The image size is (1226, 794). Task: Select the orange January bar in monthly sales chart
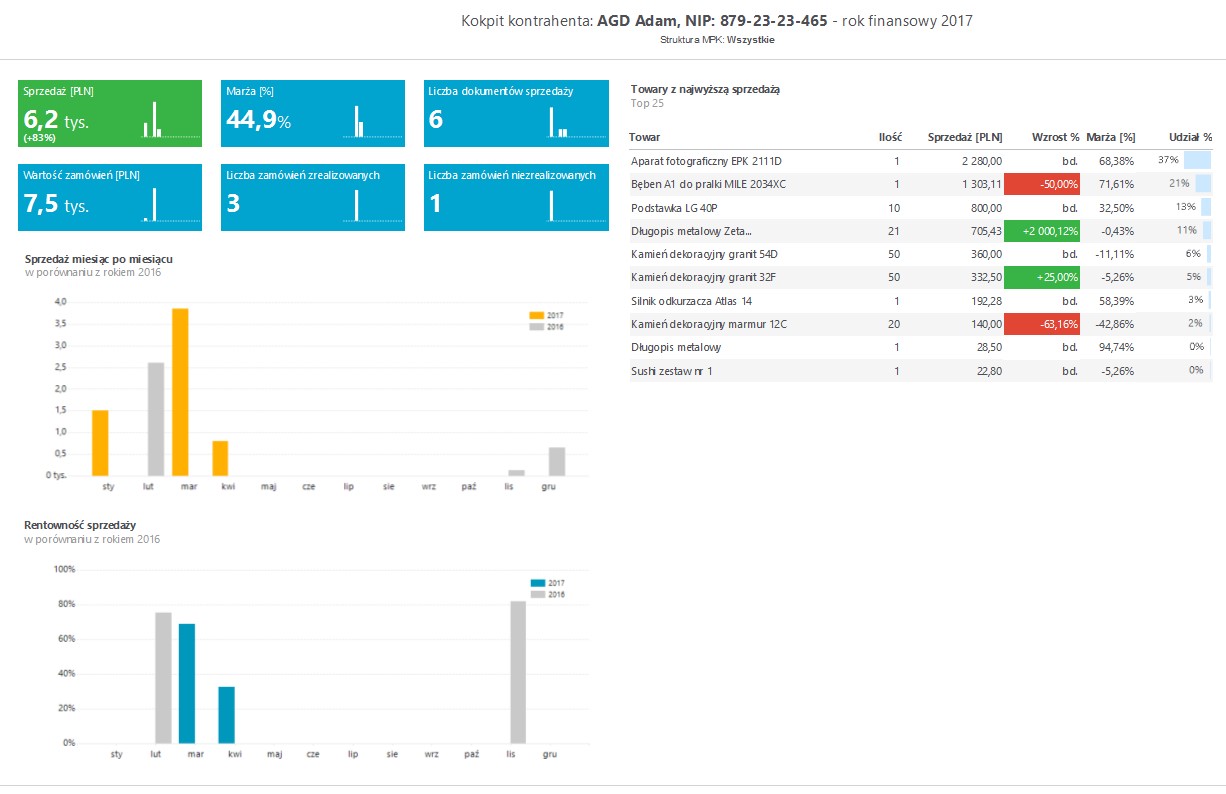[100, 443]
